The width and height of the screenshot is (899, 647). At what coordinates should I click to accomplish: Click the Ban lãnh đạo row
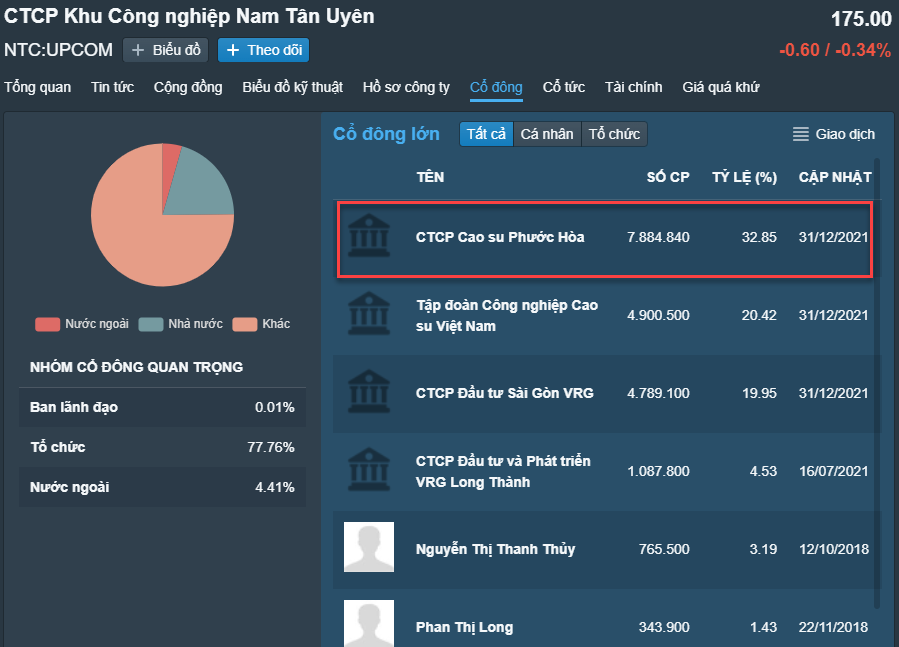pos(162,407)
